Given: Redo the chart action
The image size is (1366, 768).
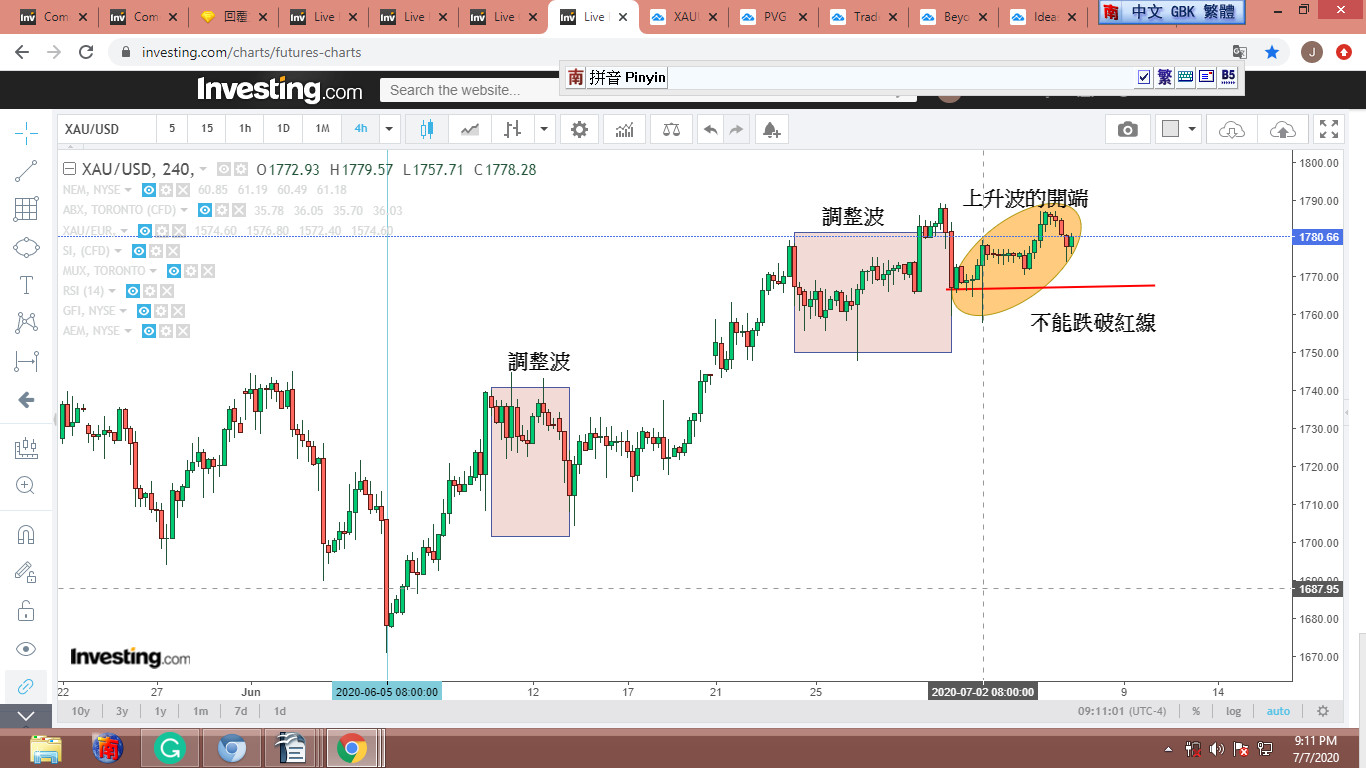Looking at the screenshot, I should pos(736,129).
